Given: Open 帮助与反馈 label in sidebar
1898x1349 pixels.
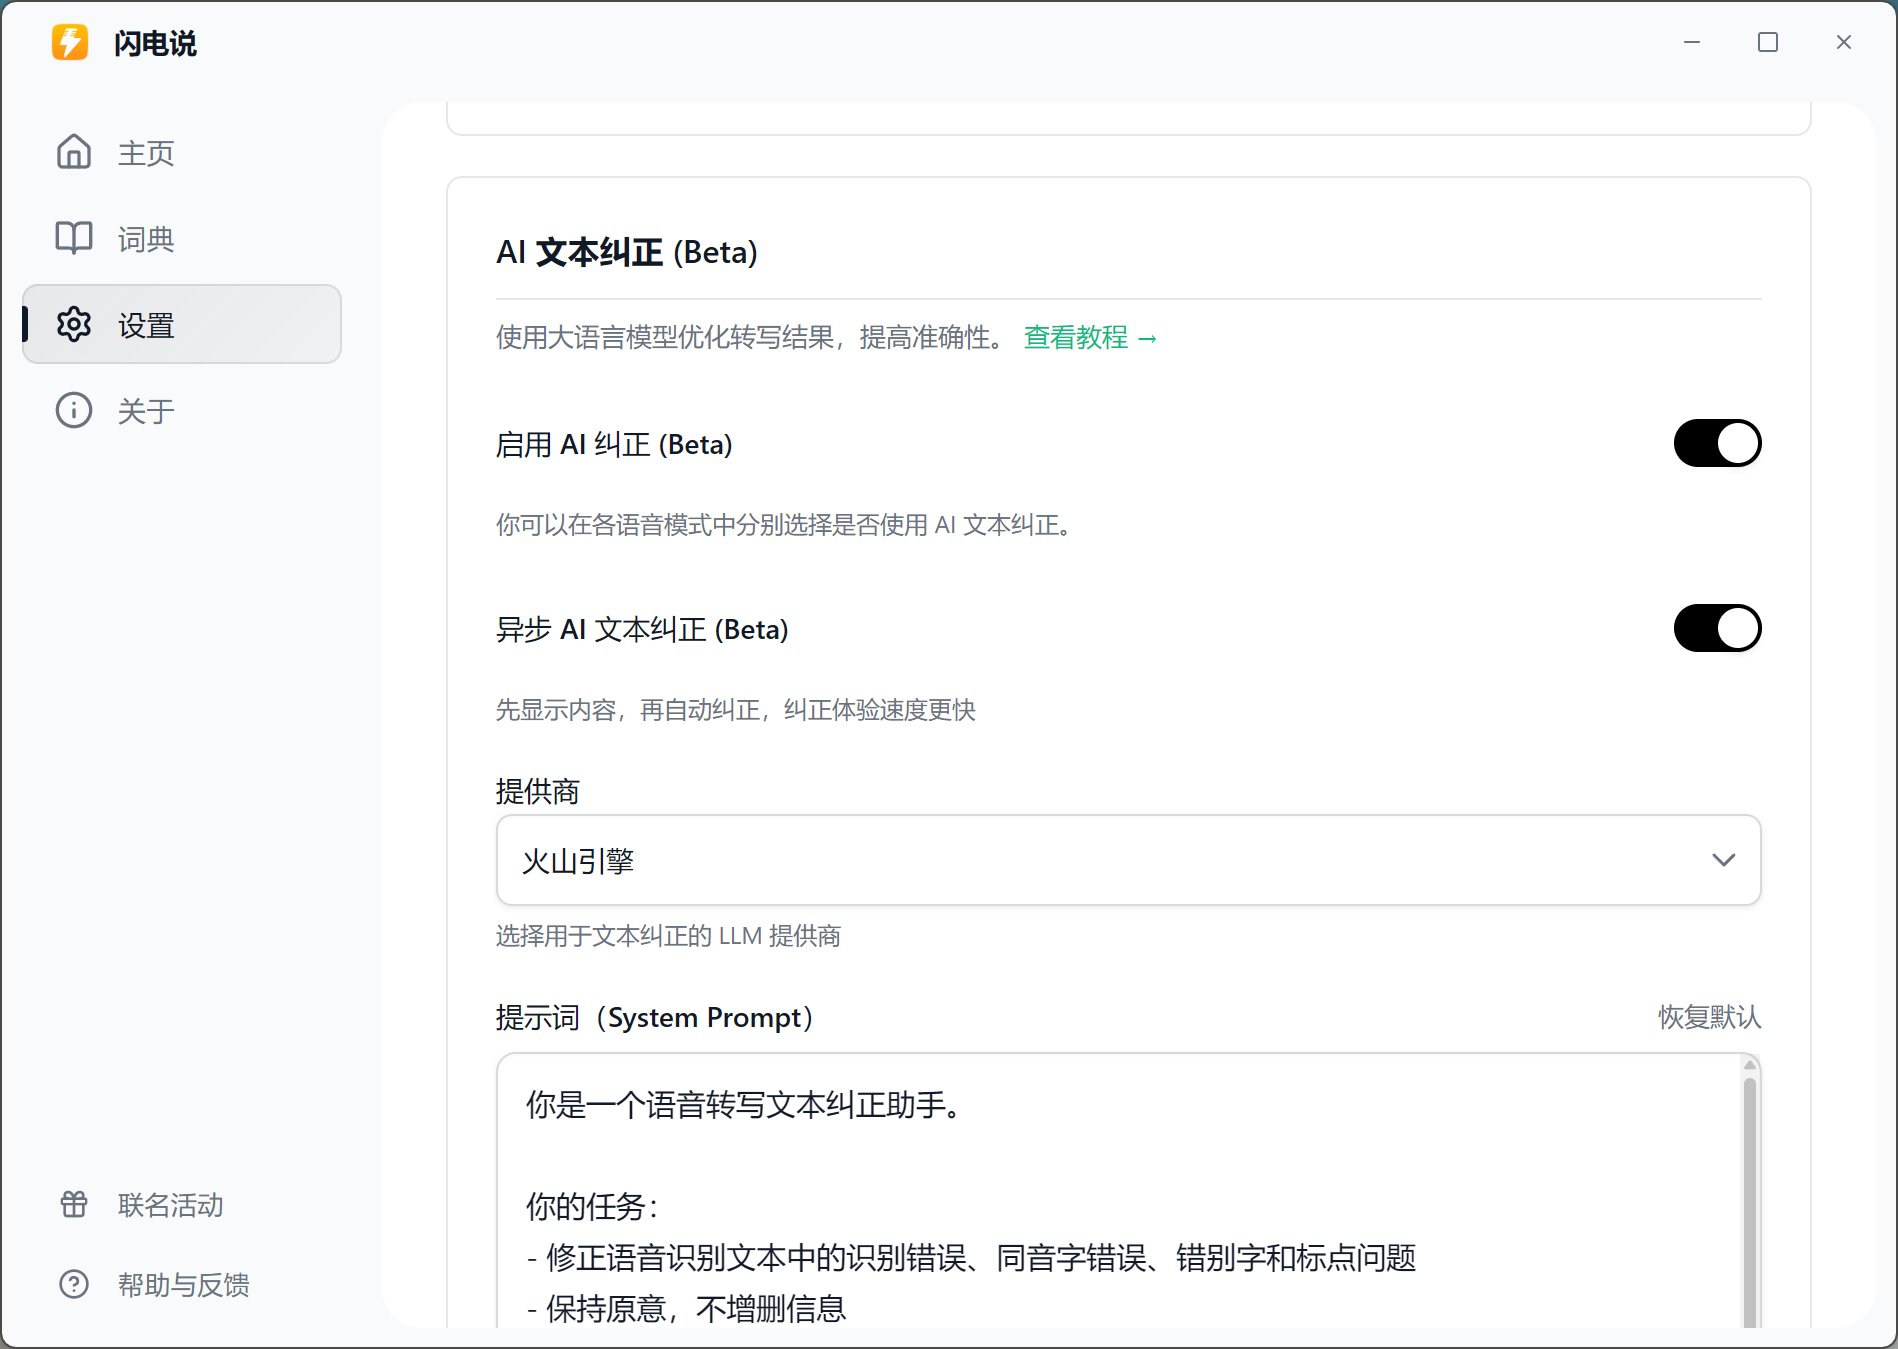Looking at the screenshot, I should click(184, 1285).
